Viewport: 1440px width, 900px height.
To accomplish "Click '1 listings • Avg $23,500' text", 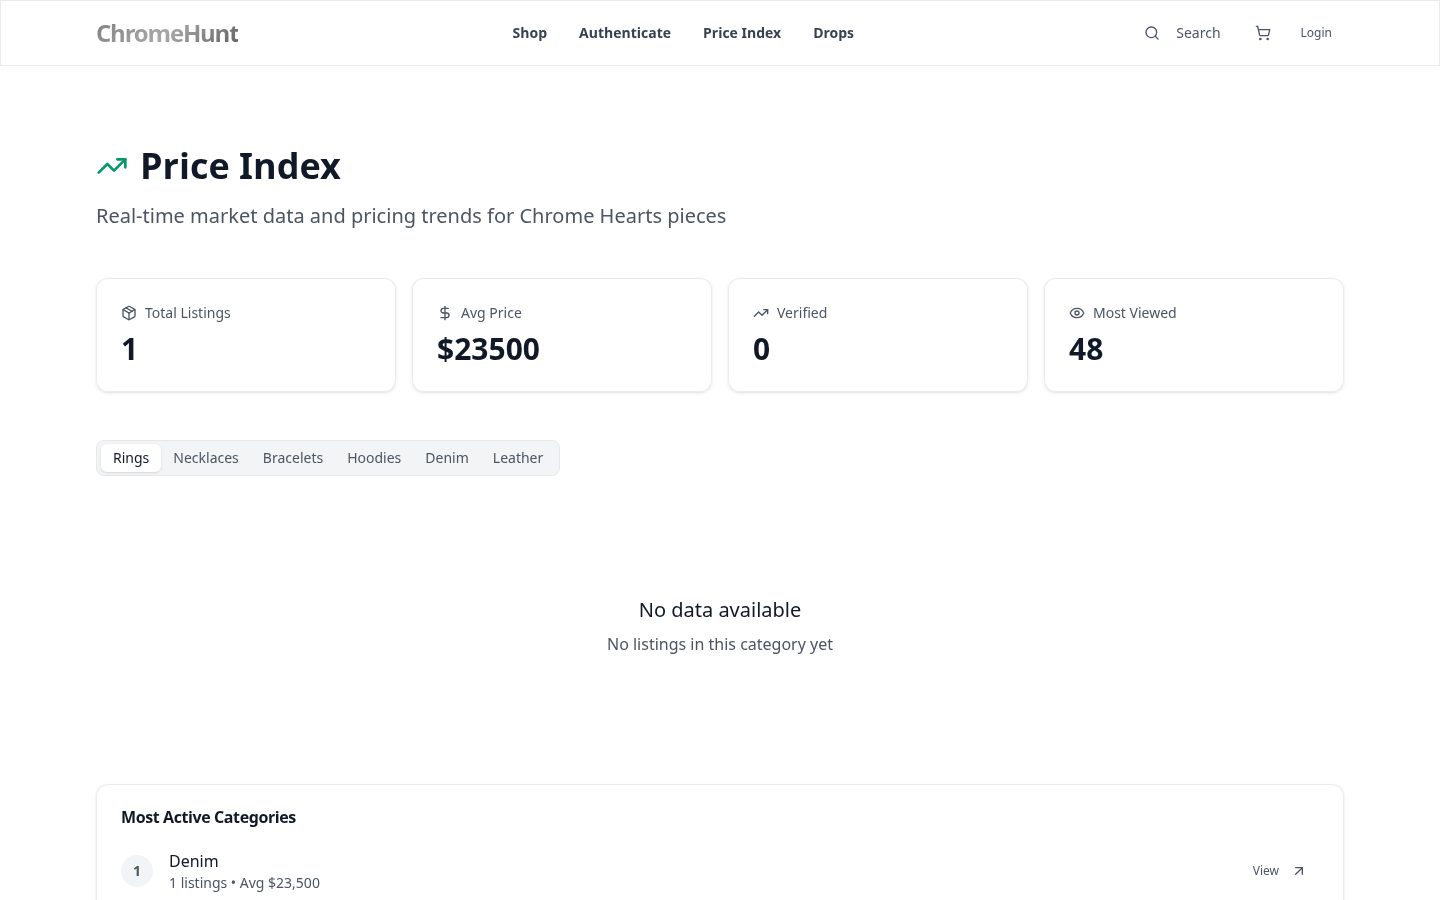I will tap(244, 883).
